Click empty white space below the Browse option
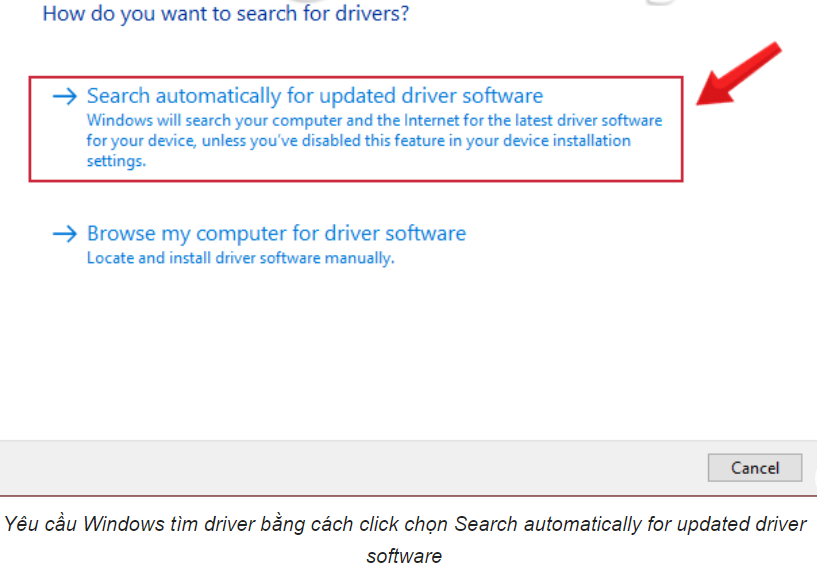The image size is (817, 572). coord(400,350)
